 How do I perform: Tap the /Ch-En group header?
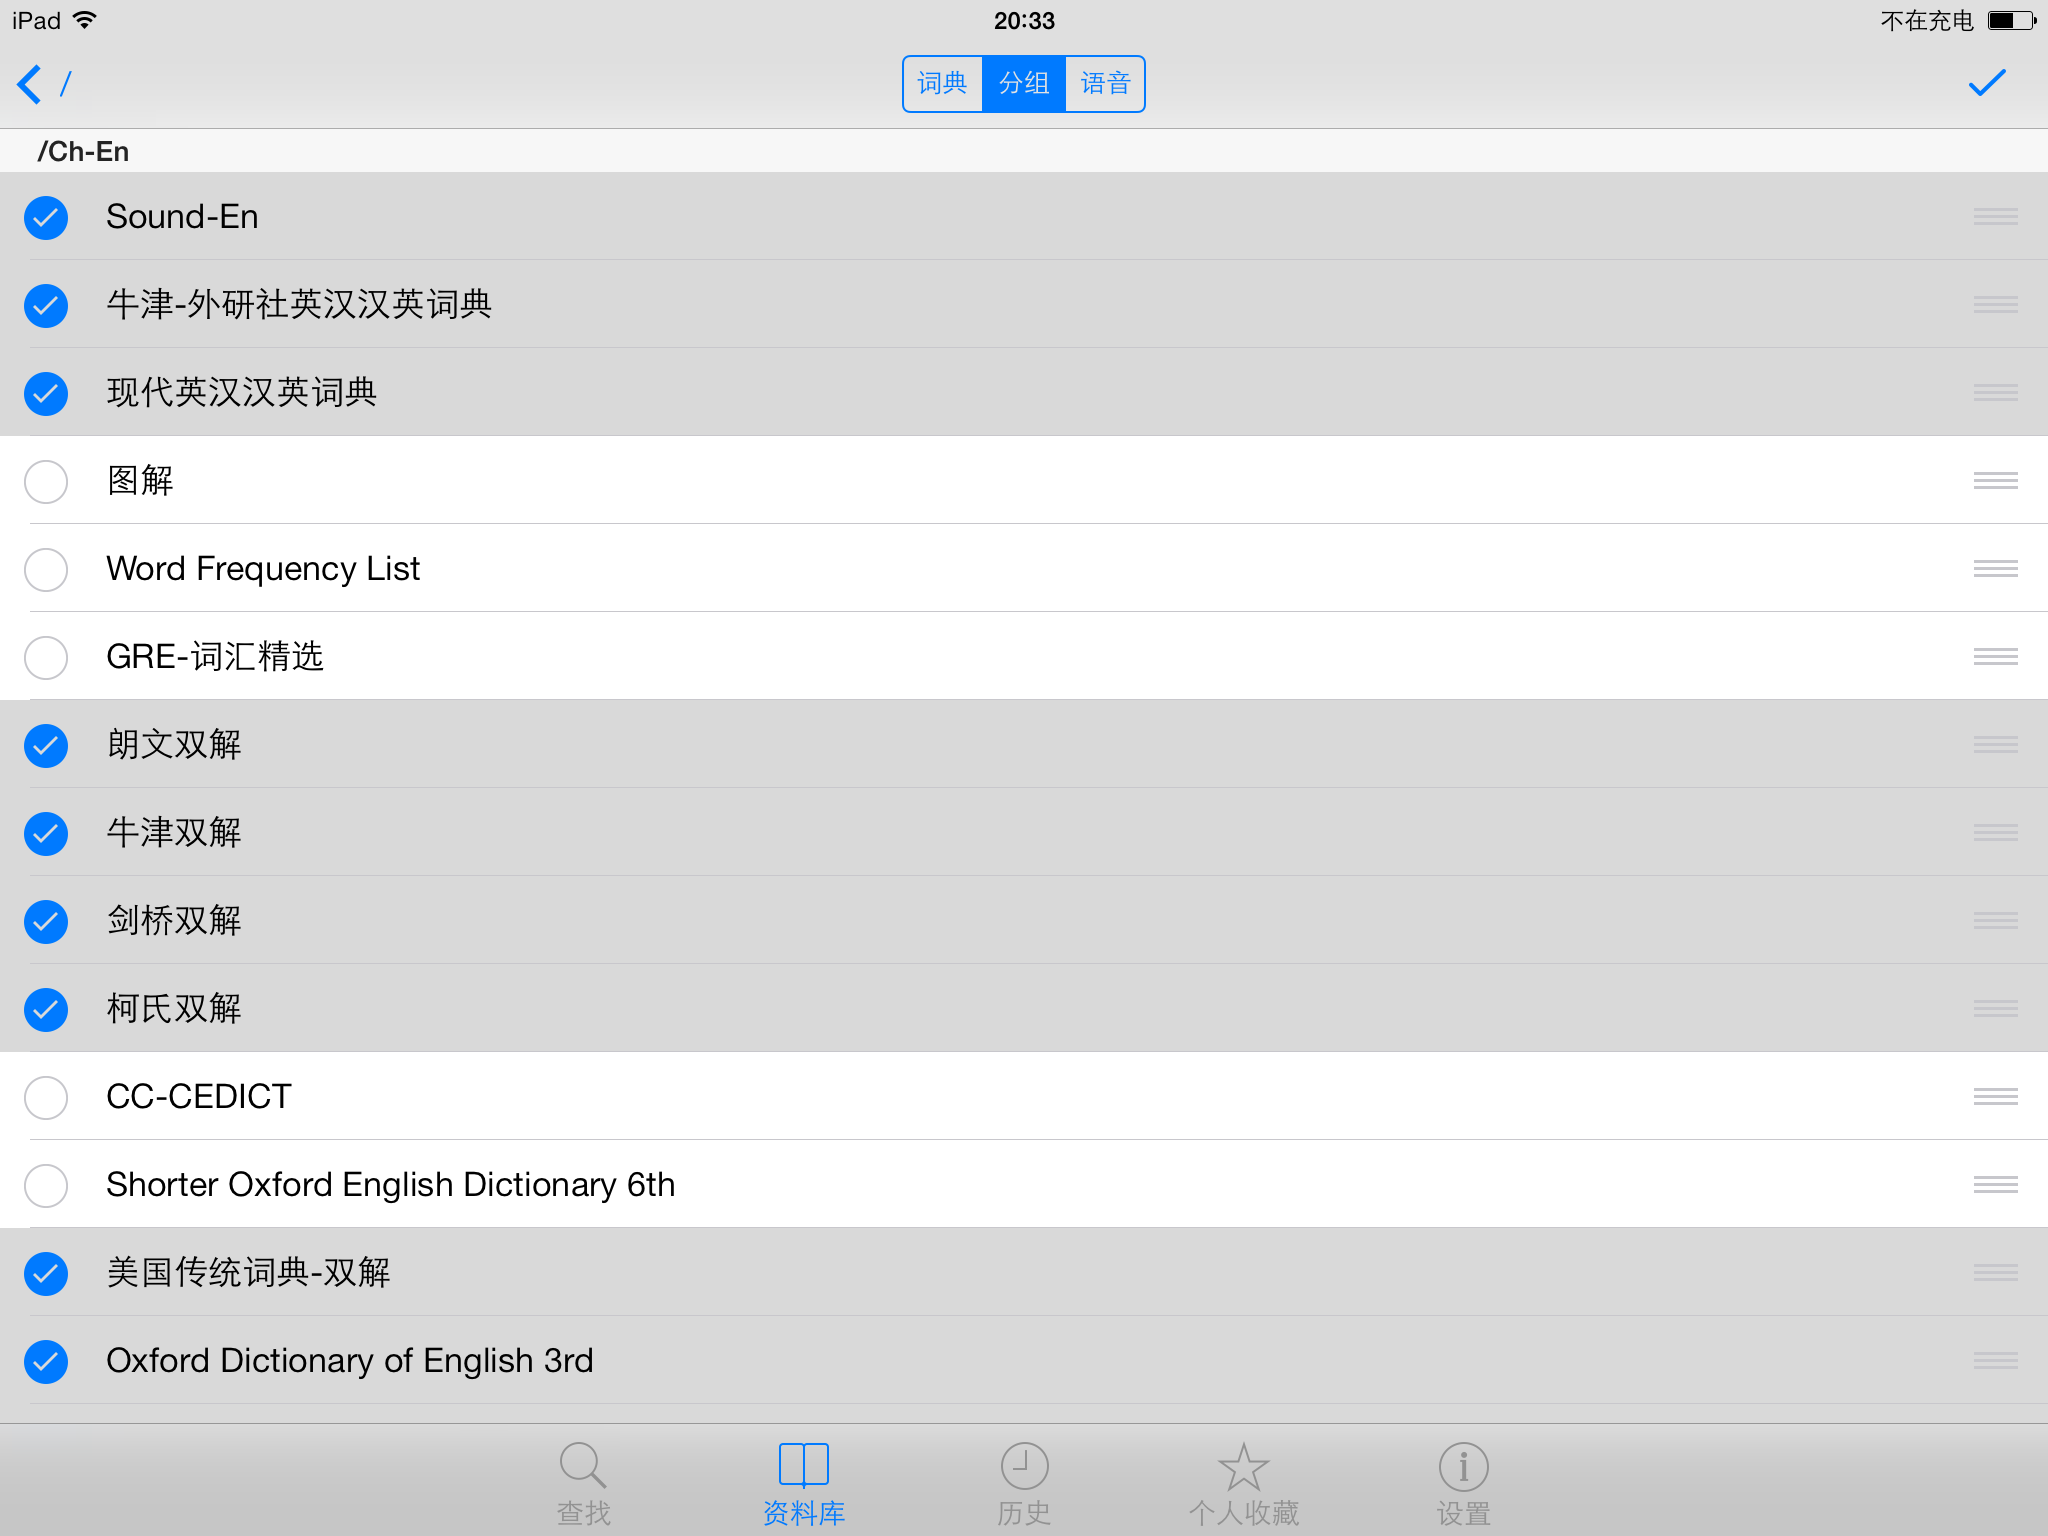[x=84, y=152]
